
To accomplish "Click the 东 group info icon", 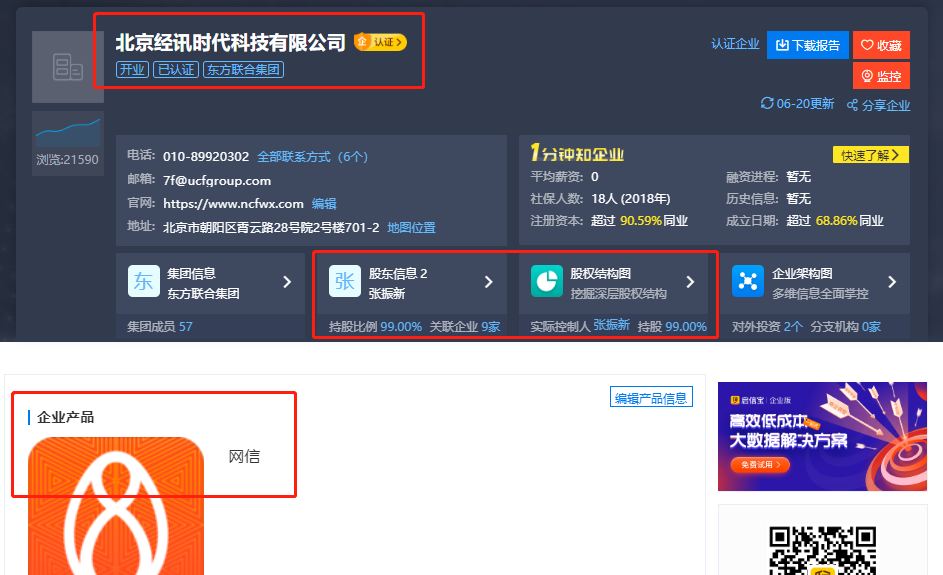I will click(144, 281).
